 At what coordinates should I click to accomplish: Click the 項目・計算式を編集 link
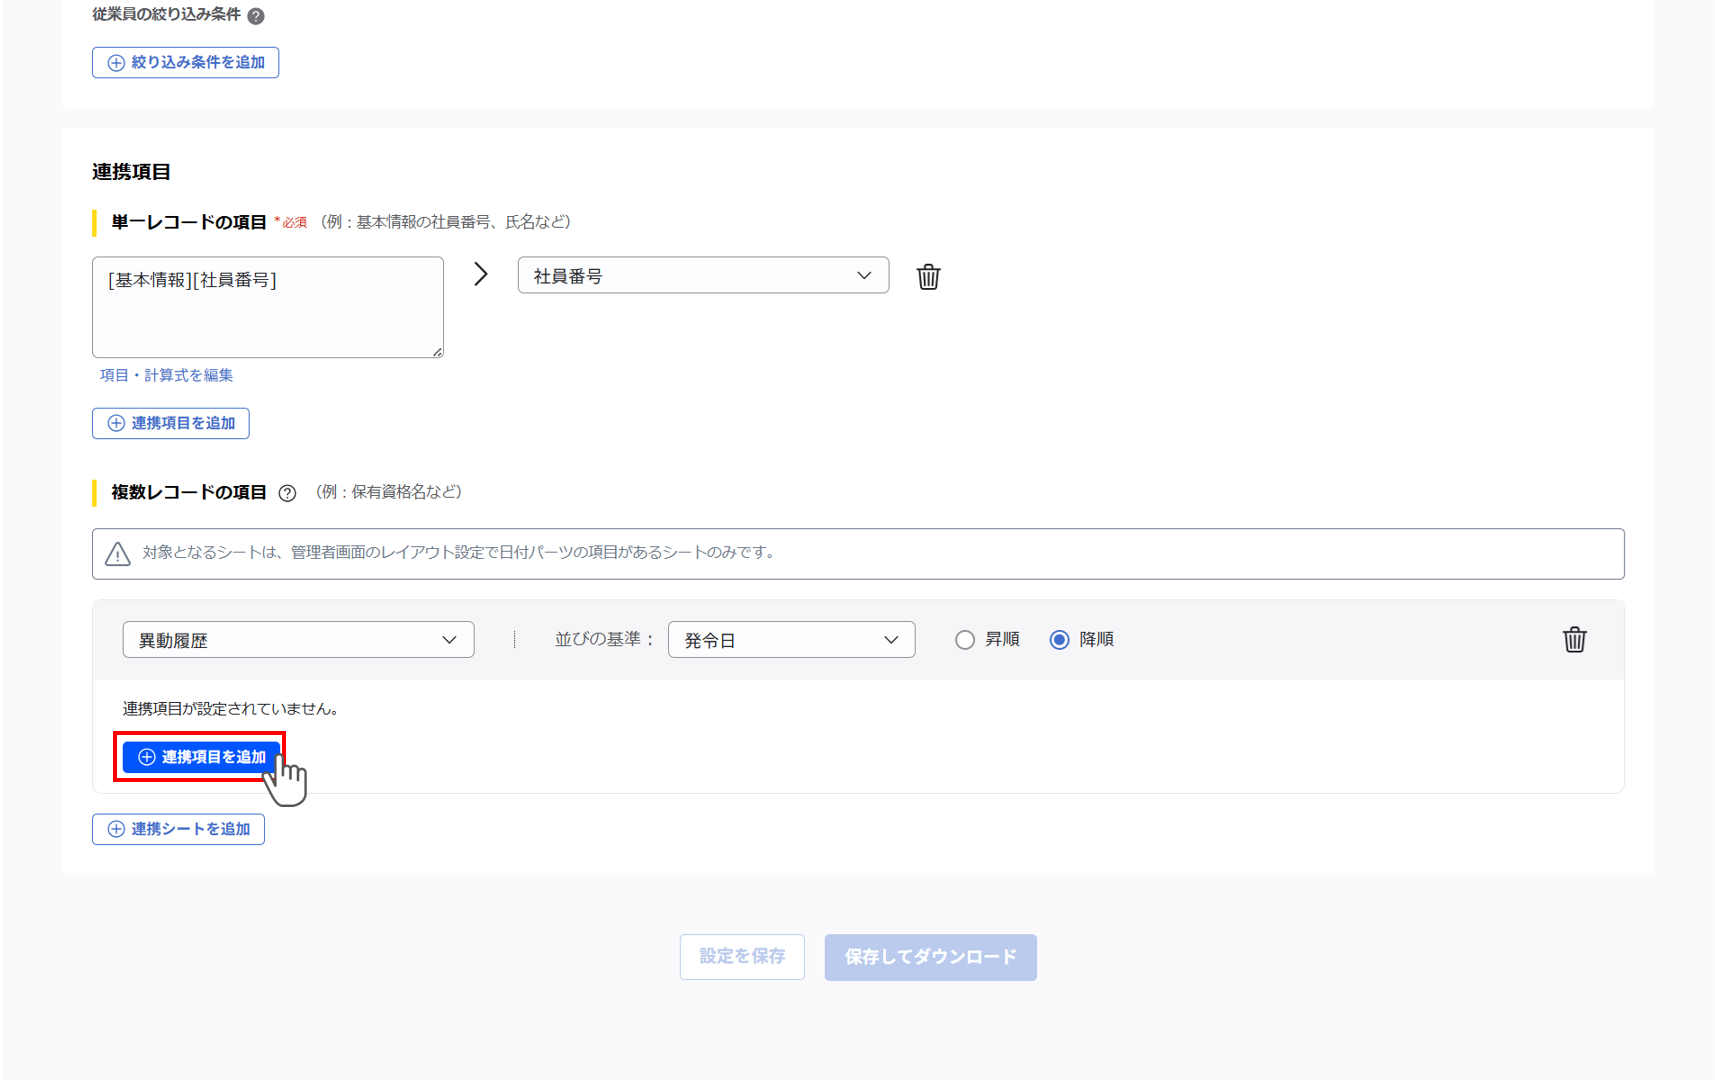point(166,375)
